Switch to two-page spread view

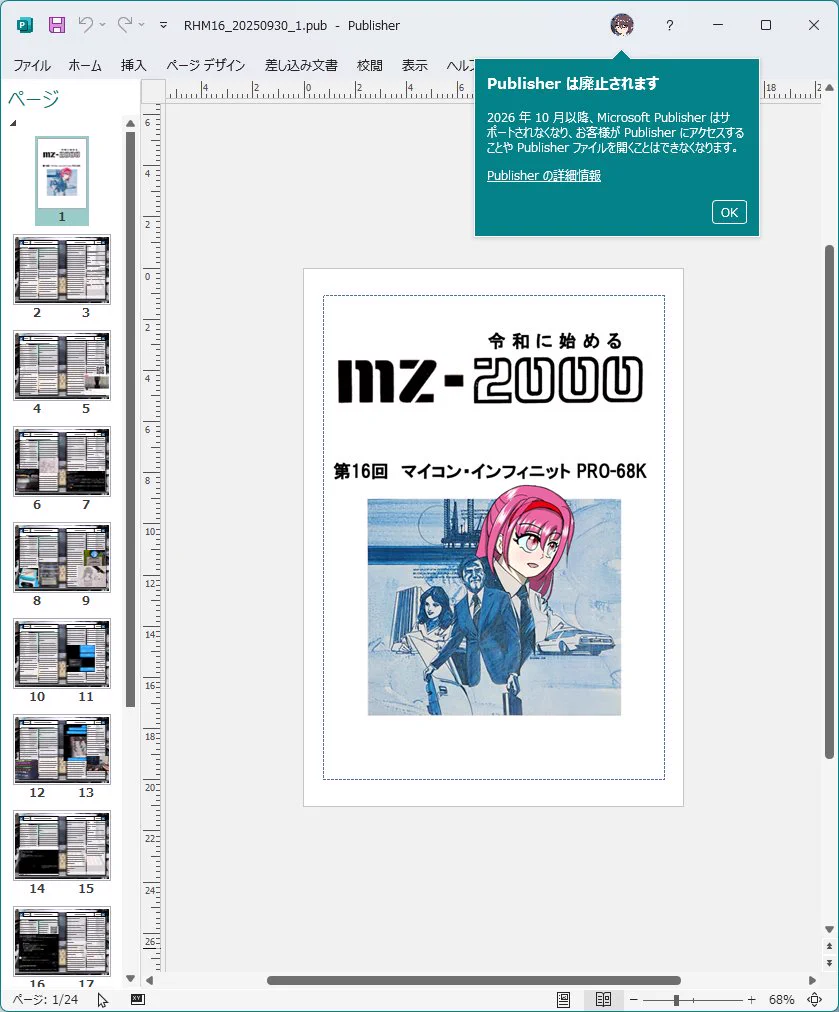603,999
